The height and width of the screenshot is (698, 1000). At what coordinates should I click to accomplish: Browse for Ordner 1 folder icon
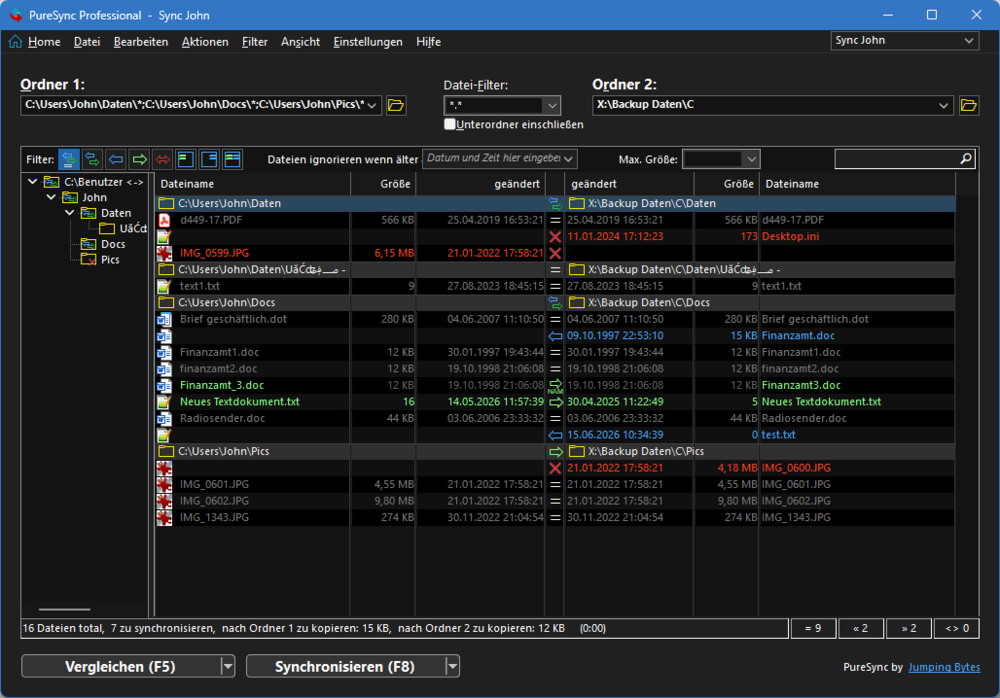click(396, 105)
